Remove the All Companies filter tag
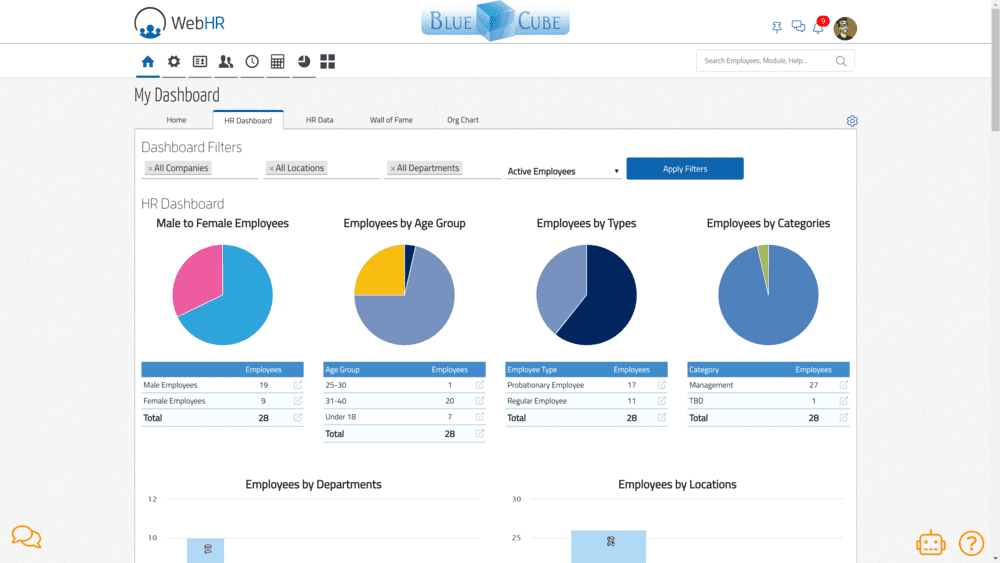 150,168
